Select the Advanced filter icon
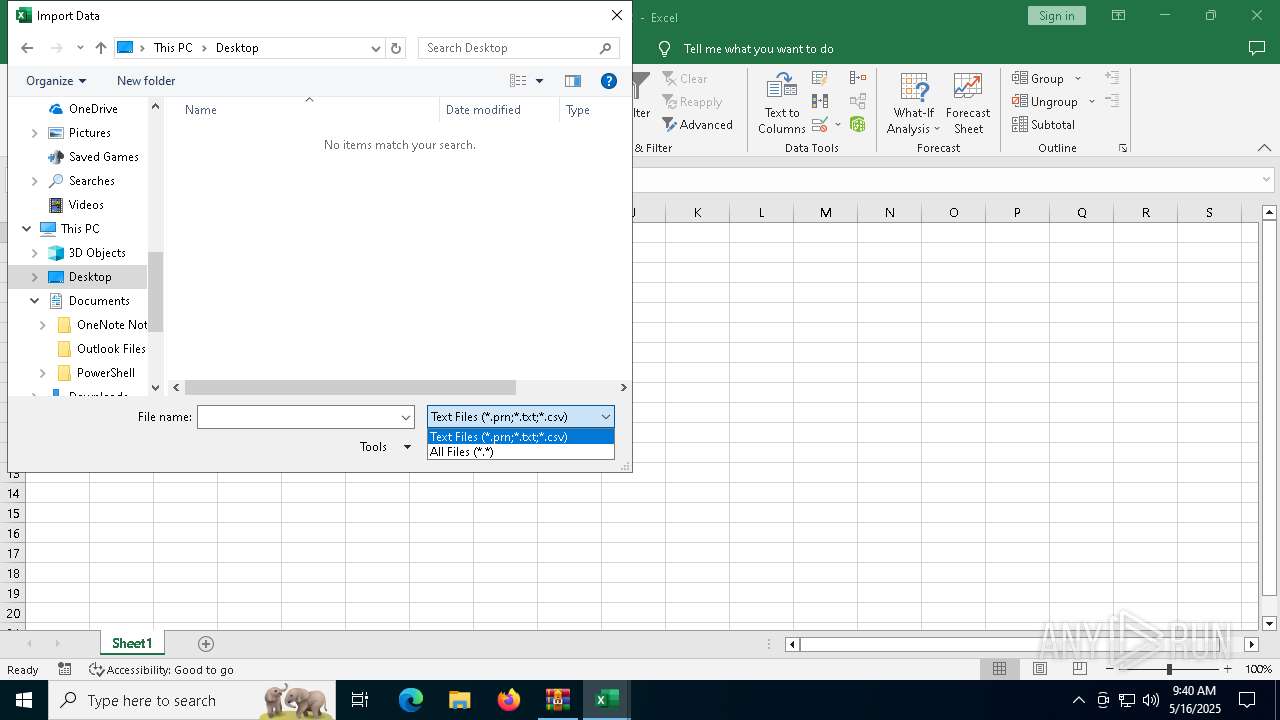Viewport: 1280px width, 720px height. [697, 125]
